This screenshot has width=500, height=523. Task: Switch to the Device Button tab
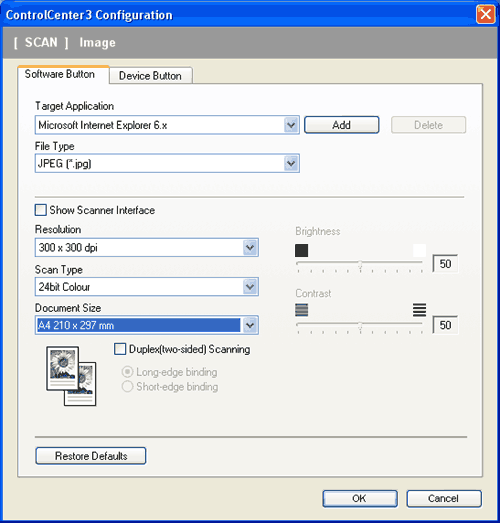click(150, 76)
